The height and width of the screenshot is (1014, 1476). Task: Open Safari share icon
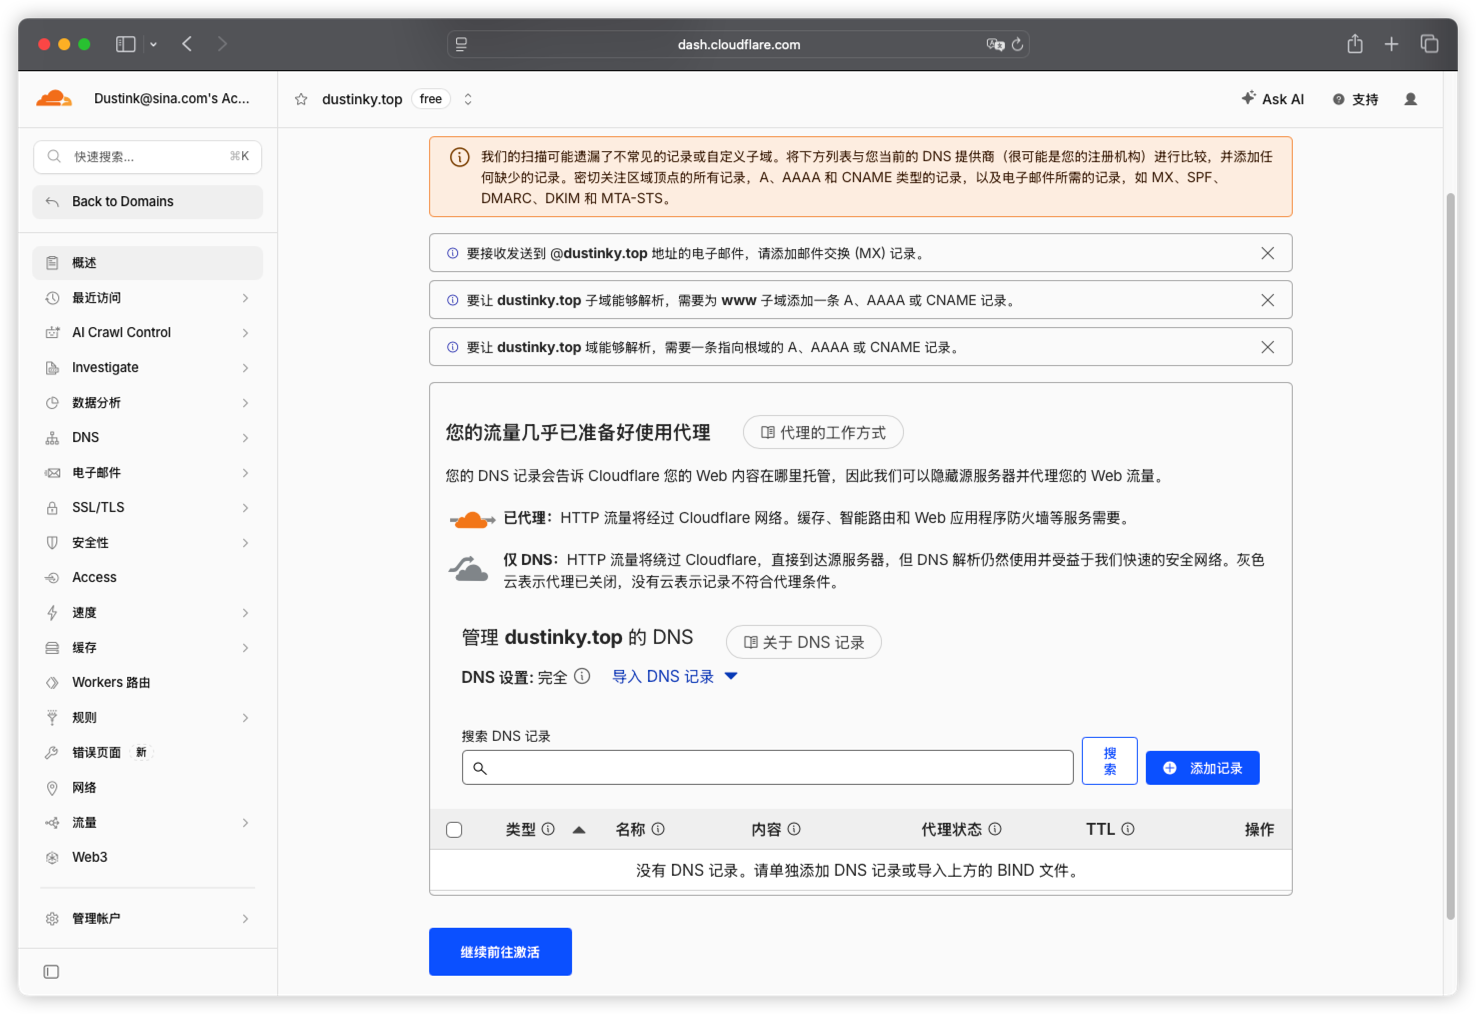(x=1355, y=44)
